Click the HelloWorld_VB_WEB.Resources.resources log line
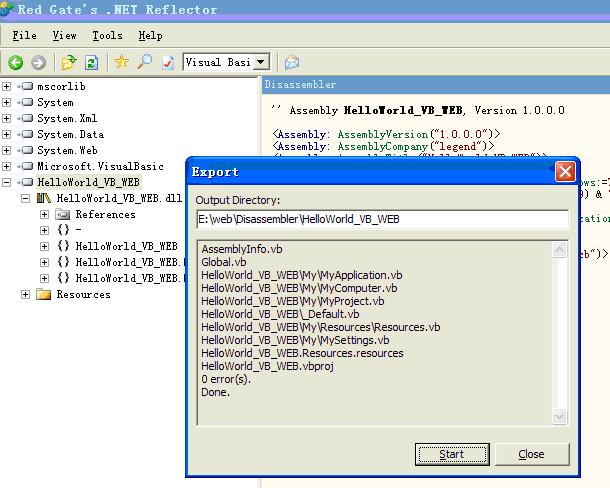This screenshot has height=488, width=610. pyautogui.click(x=303, y=353)
